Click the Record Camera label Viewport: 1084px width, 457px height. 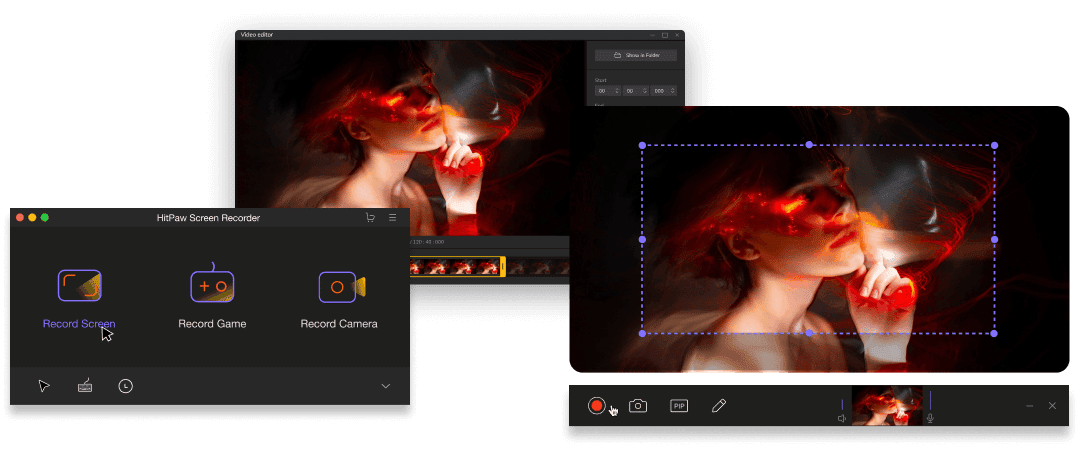click(339, 324)
